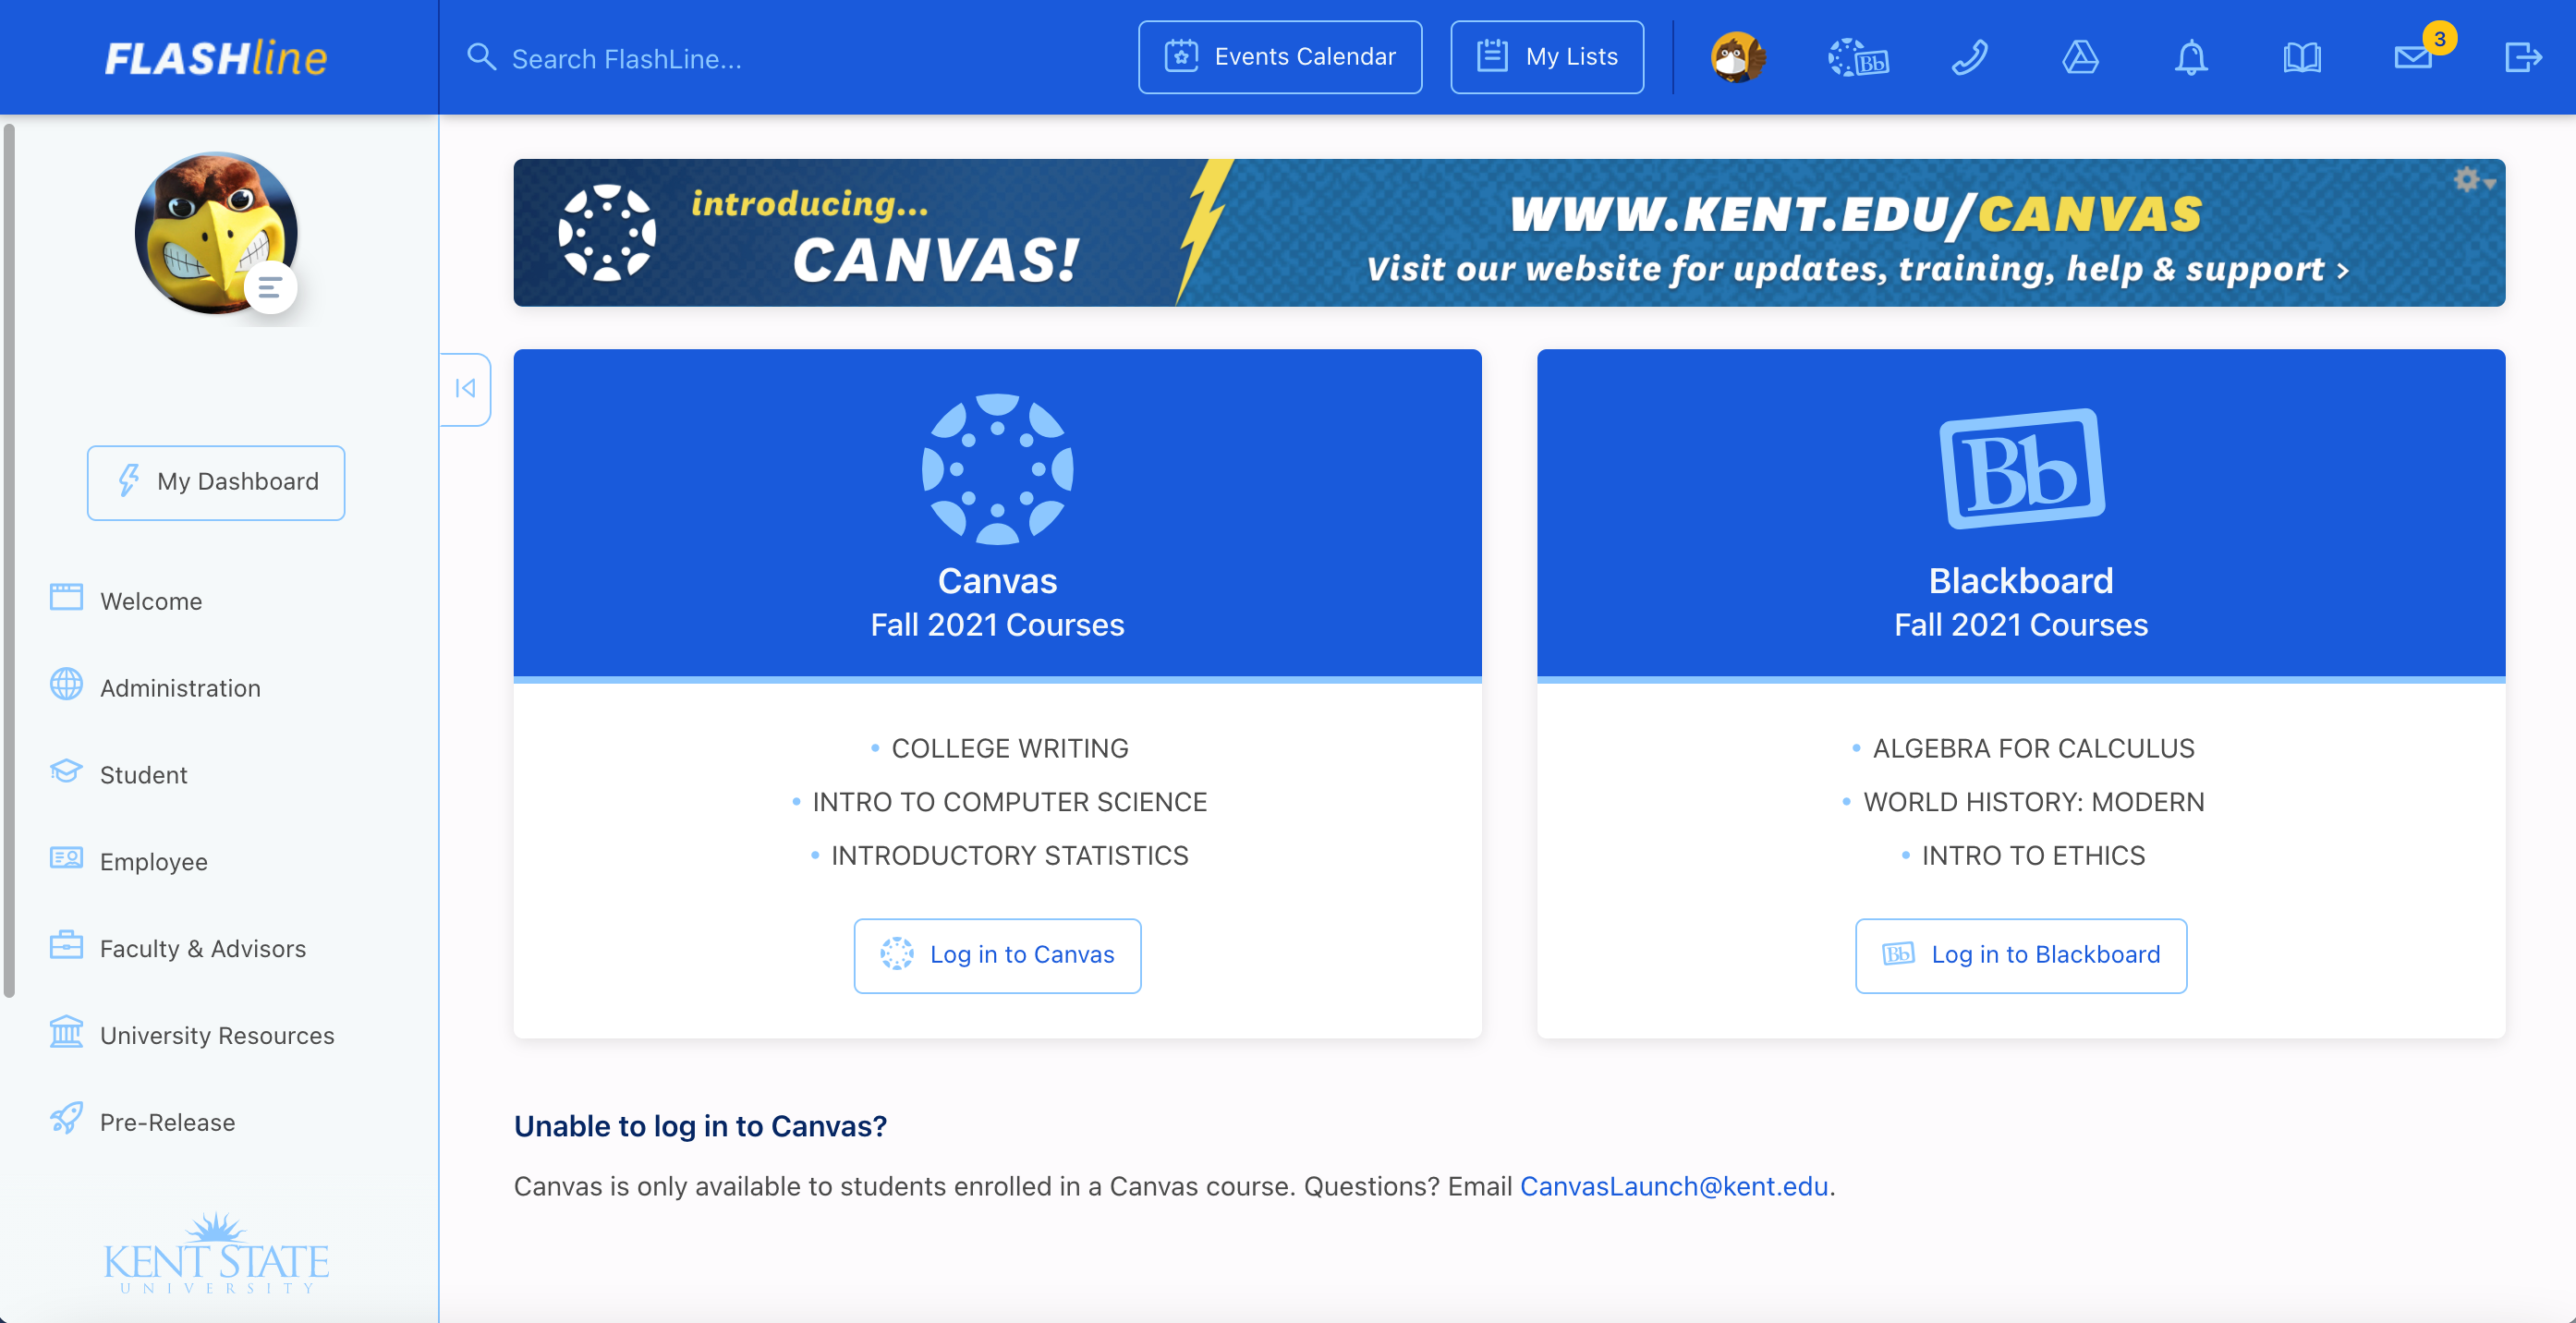Open the Administration section
The image size is (2576, 1323).
pos(180,688)
